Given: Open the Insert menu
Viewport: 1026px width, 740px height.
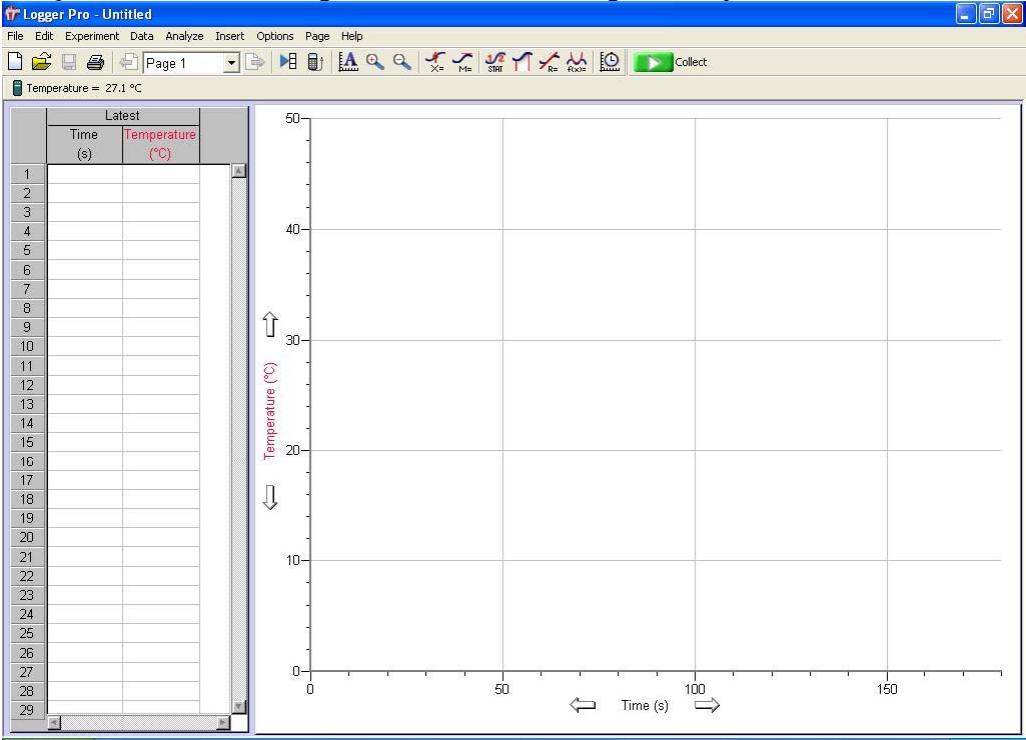Looking at the screenshot, I should (x=230, y=36).
